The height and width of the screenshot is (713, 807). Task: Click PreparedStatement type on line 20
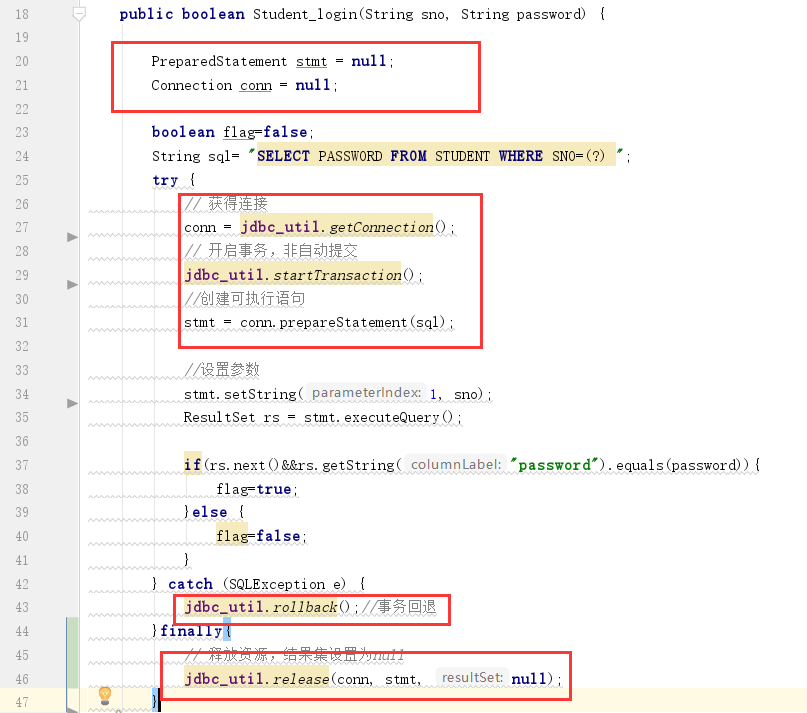point(219,62)
